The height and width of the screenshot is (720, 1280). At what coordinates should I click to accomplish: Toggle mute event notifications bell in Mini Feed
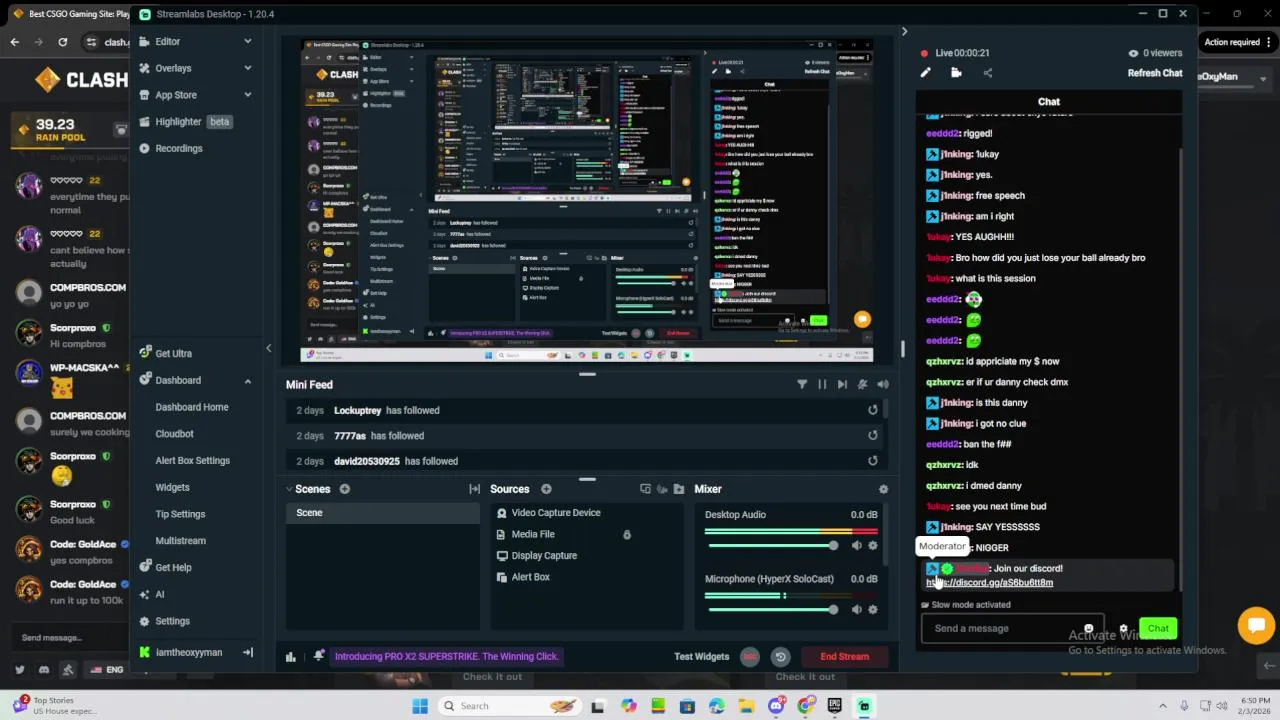pos(862,384)
